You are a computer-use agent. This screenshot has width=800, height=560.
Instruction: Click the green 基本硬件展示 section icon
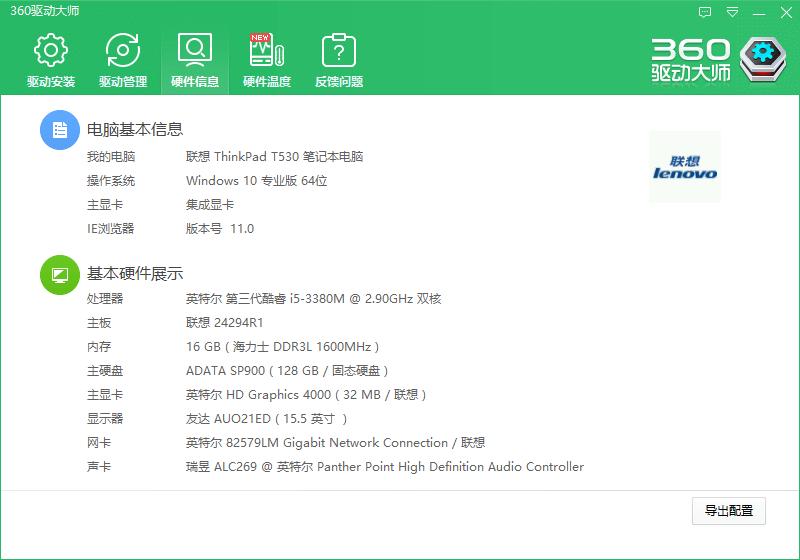60,274
